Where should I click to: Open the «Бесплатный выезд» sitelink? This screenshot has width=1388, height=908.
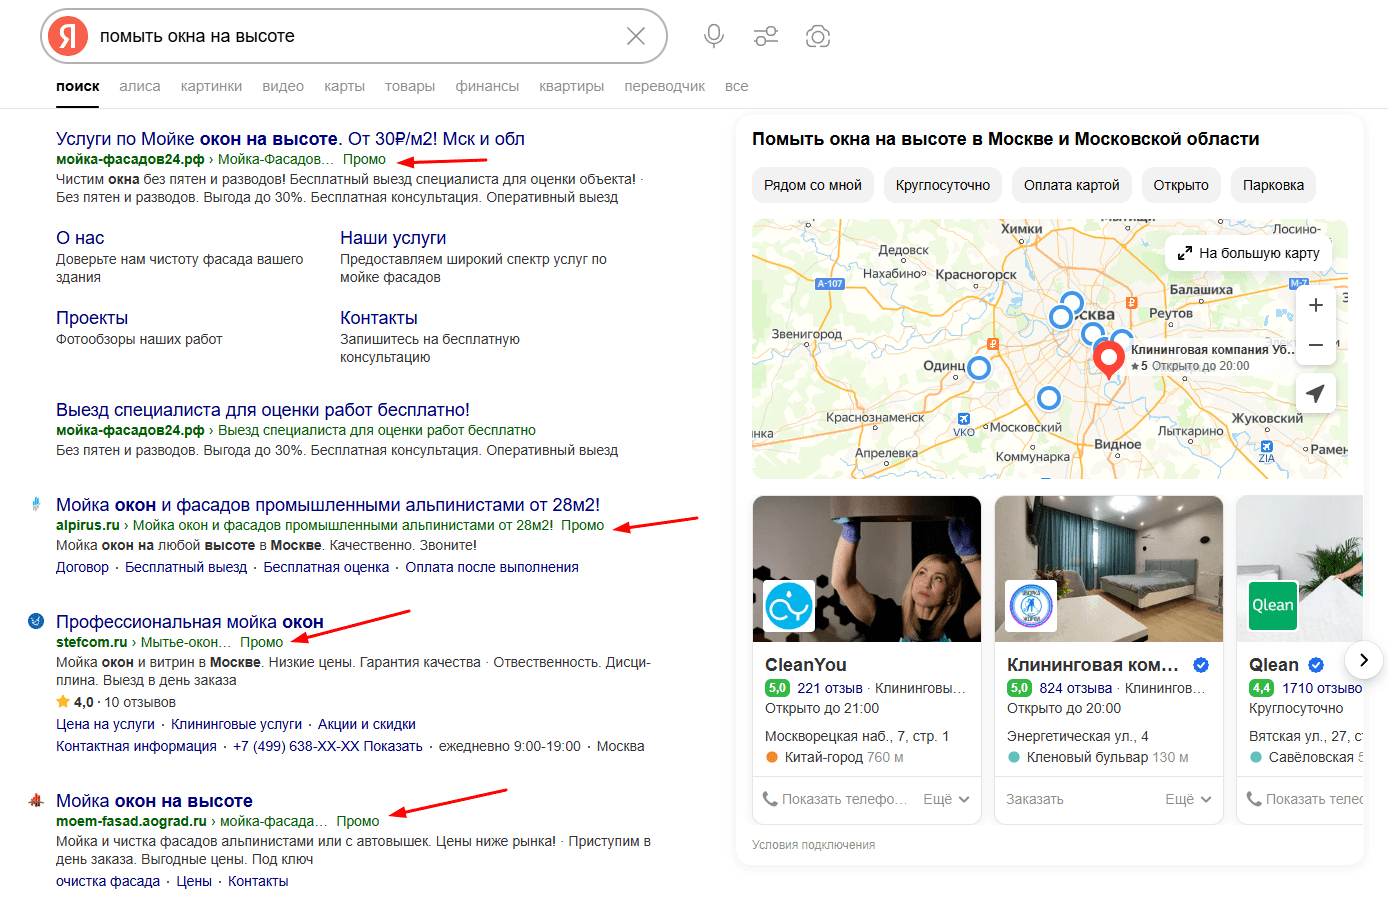[186, 567]
